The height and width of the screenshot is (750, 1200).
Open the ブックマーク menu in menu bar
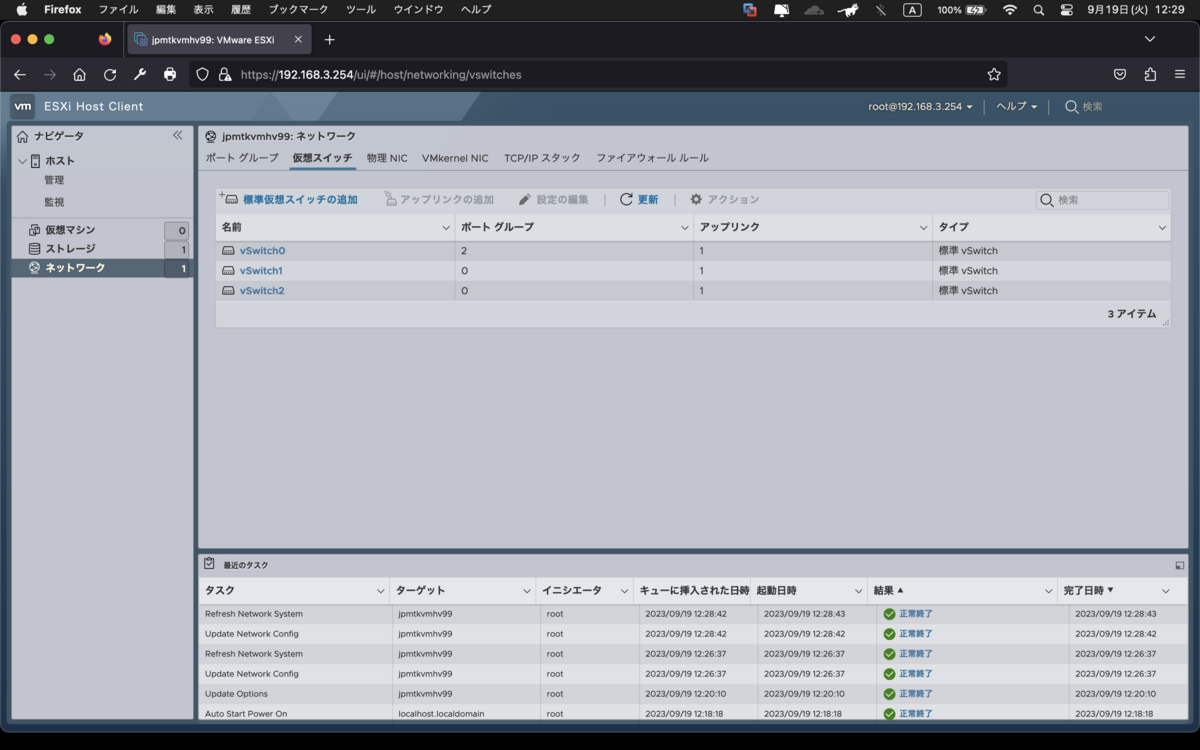coord(298,10)
